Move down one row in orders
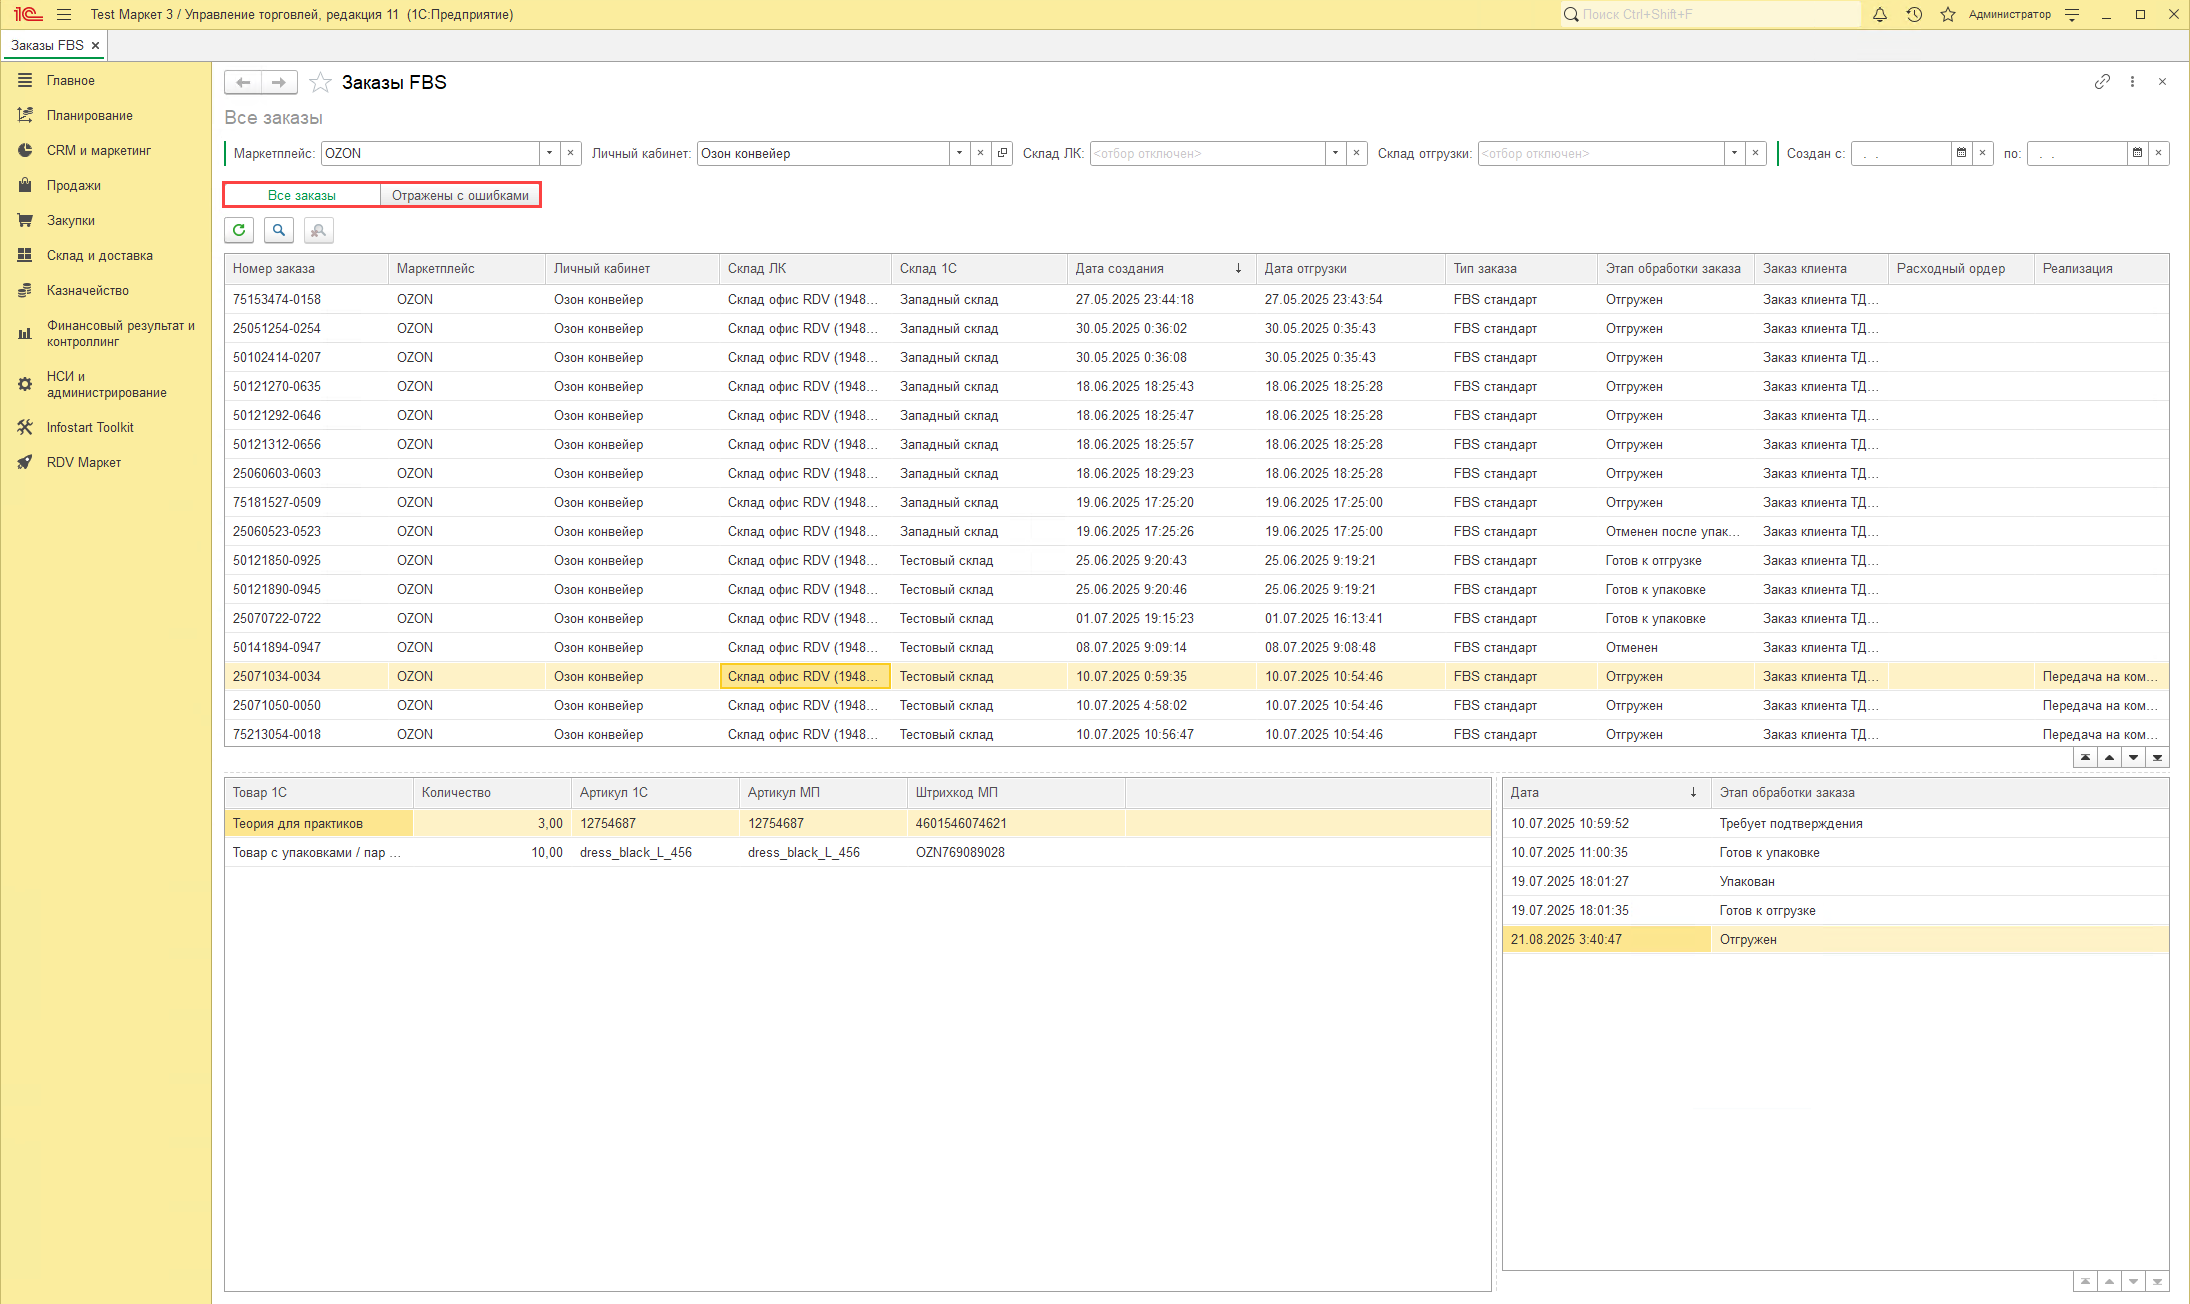Image resolution: width=2190 pixels, height=1304 pixels. [x=2133, y=758]
